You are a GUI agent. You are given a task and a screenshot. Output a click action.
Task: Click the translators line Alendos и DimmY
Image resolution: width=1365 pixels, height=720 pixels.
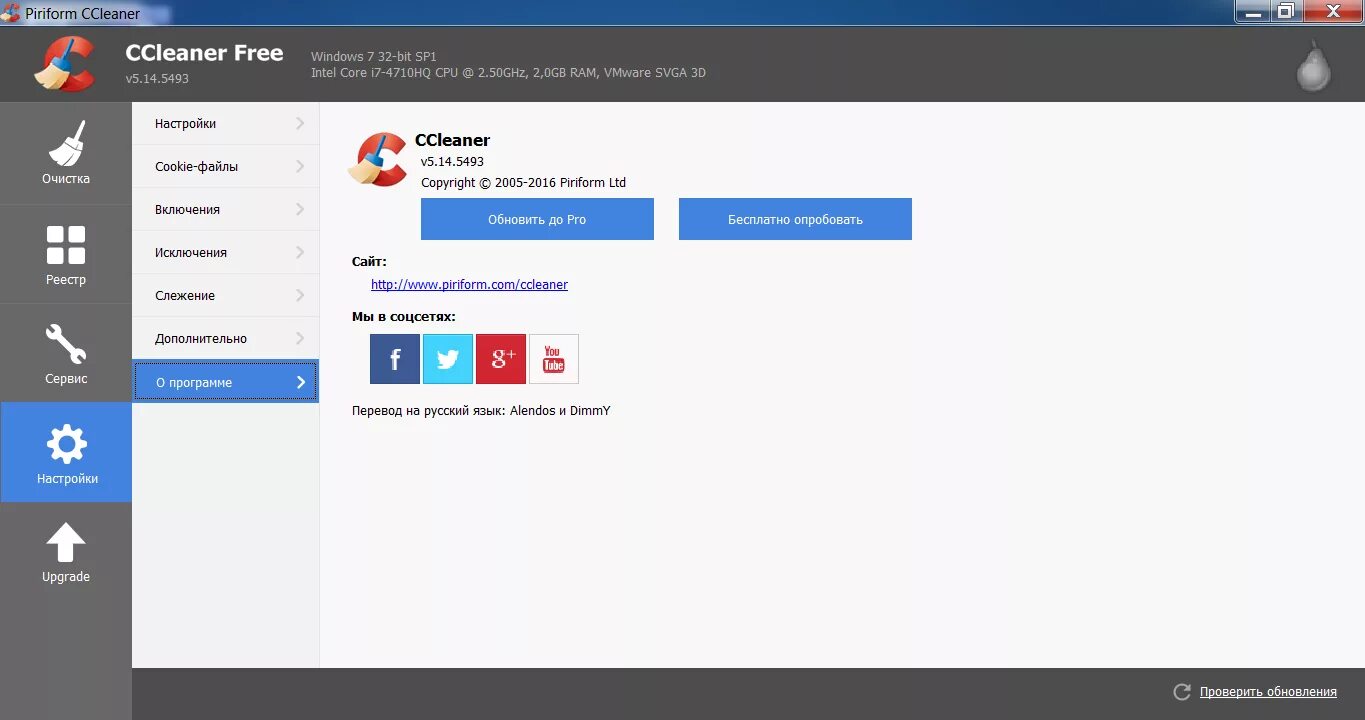tap(481, 411)
